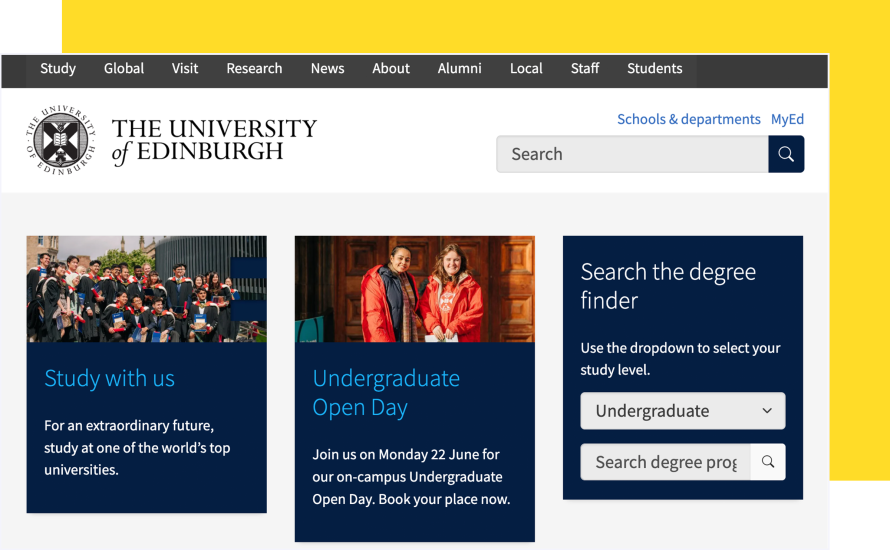The image size is (890, 550).
Task: Click the Search degree programmes field
Action: coord(665,462)
